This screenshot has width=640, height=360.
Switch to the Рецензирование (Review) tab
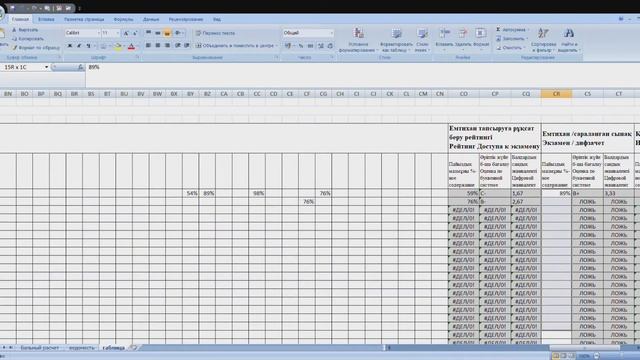coord(186,19)
